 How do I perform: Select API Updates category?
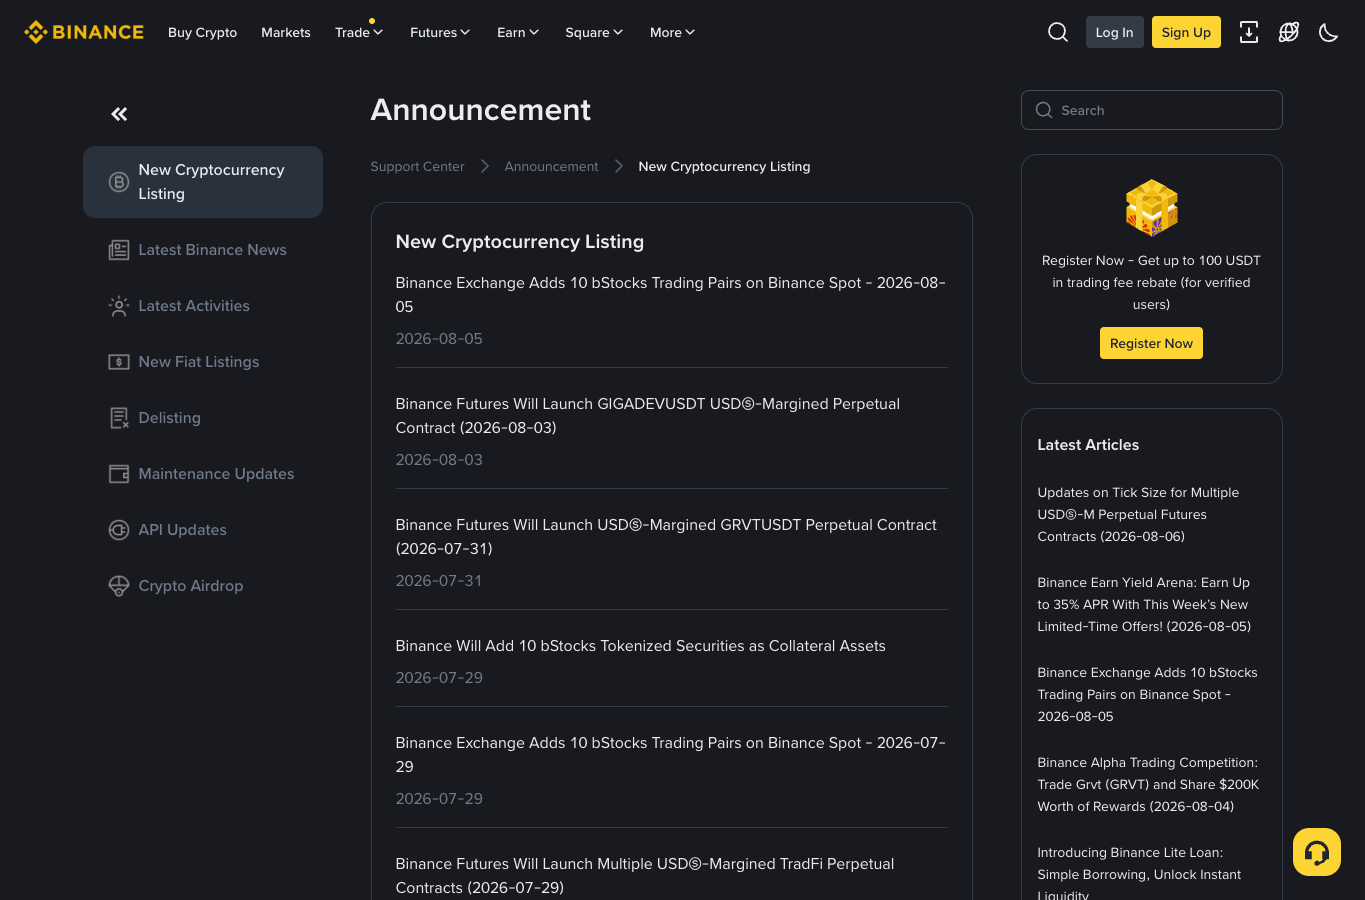coord(203,530)
